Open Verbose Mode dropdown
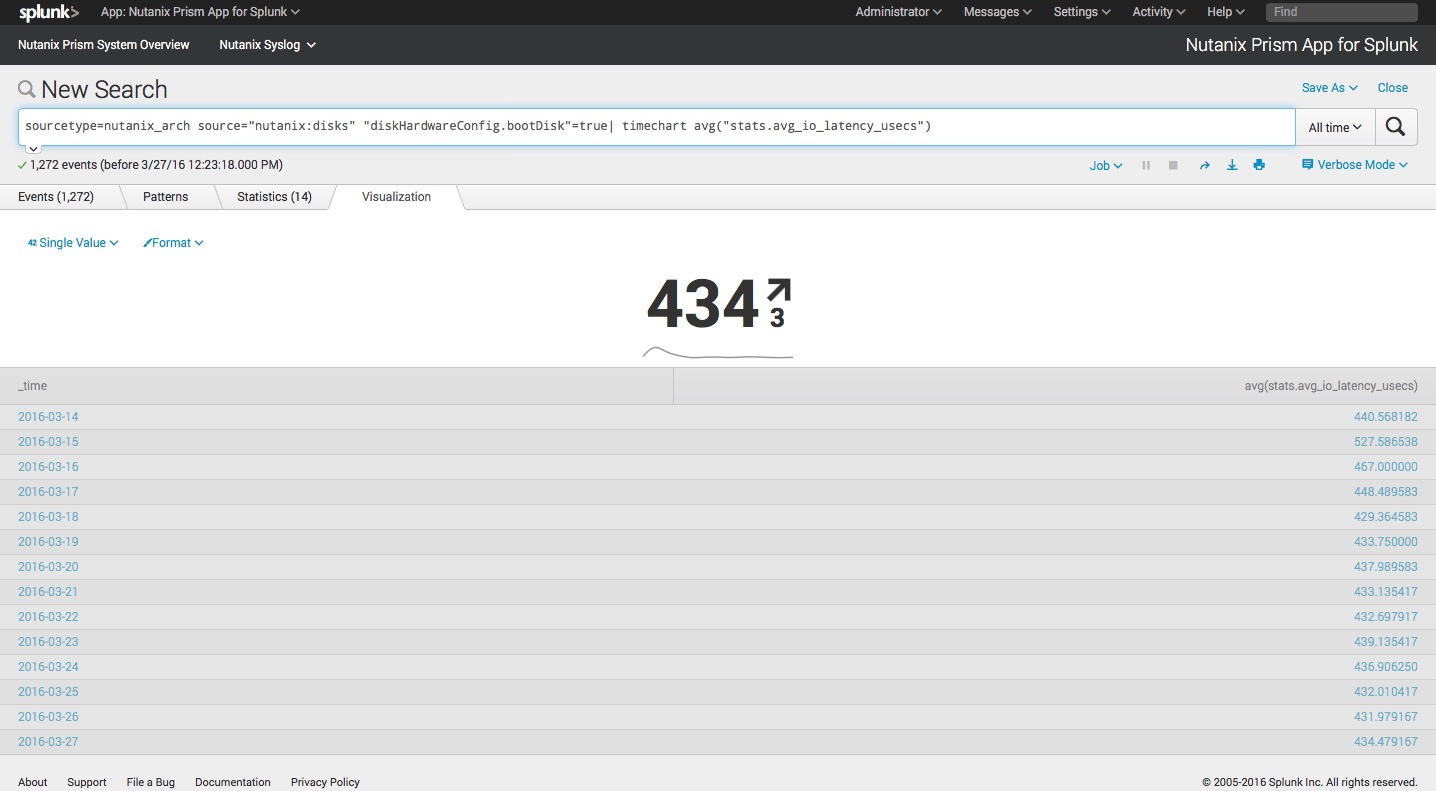Image resolution: width=1436 pixels, height=791 pixels. coord(1354,165)
